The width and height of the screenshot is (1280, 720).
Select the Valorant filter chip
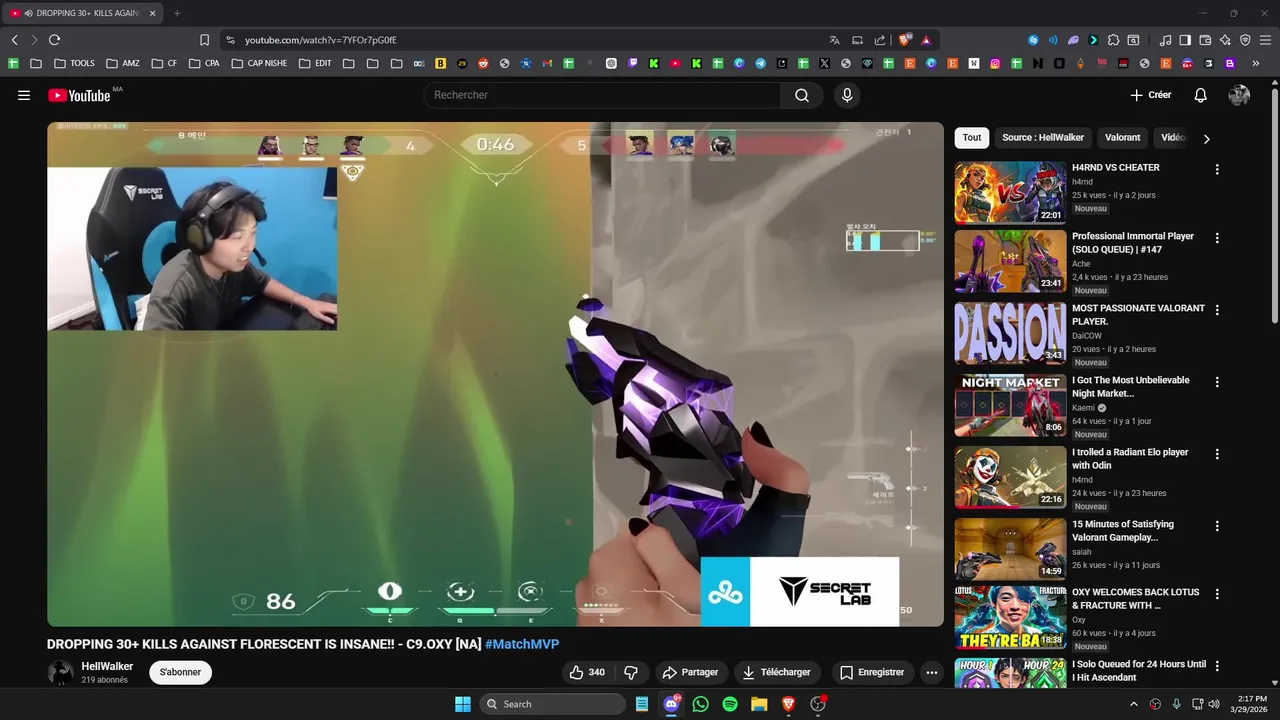click(x=1123, y=138)
